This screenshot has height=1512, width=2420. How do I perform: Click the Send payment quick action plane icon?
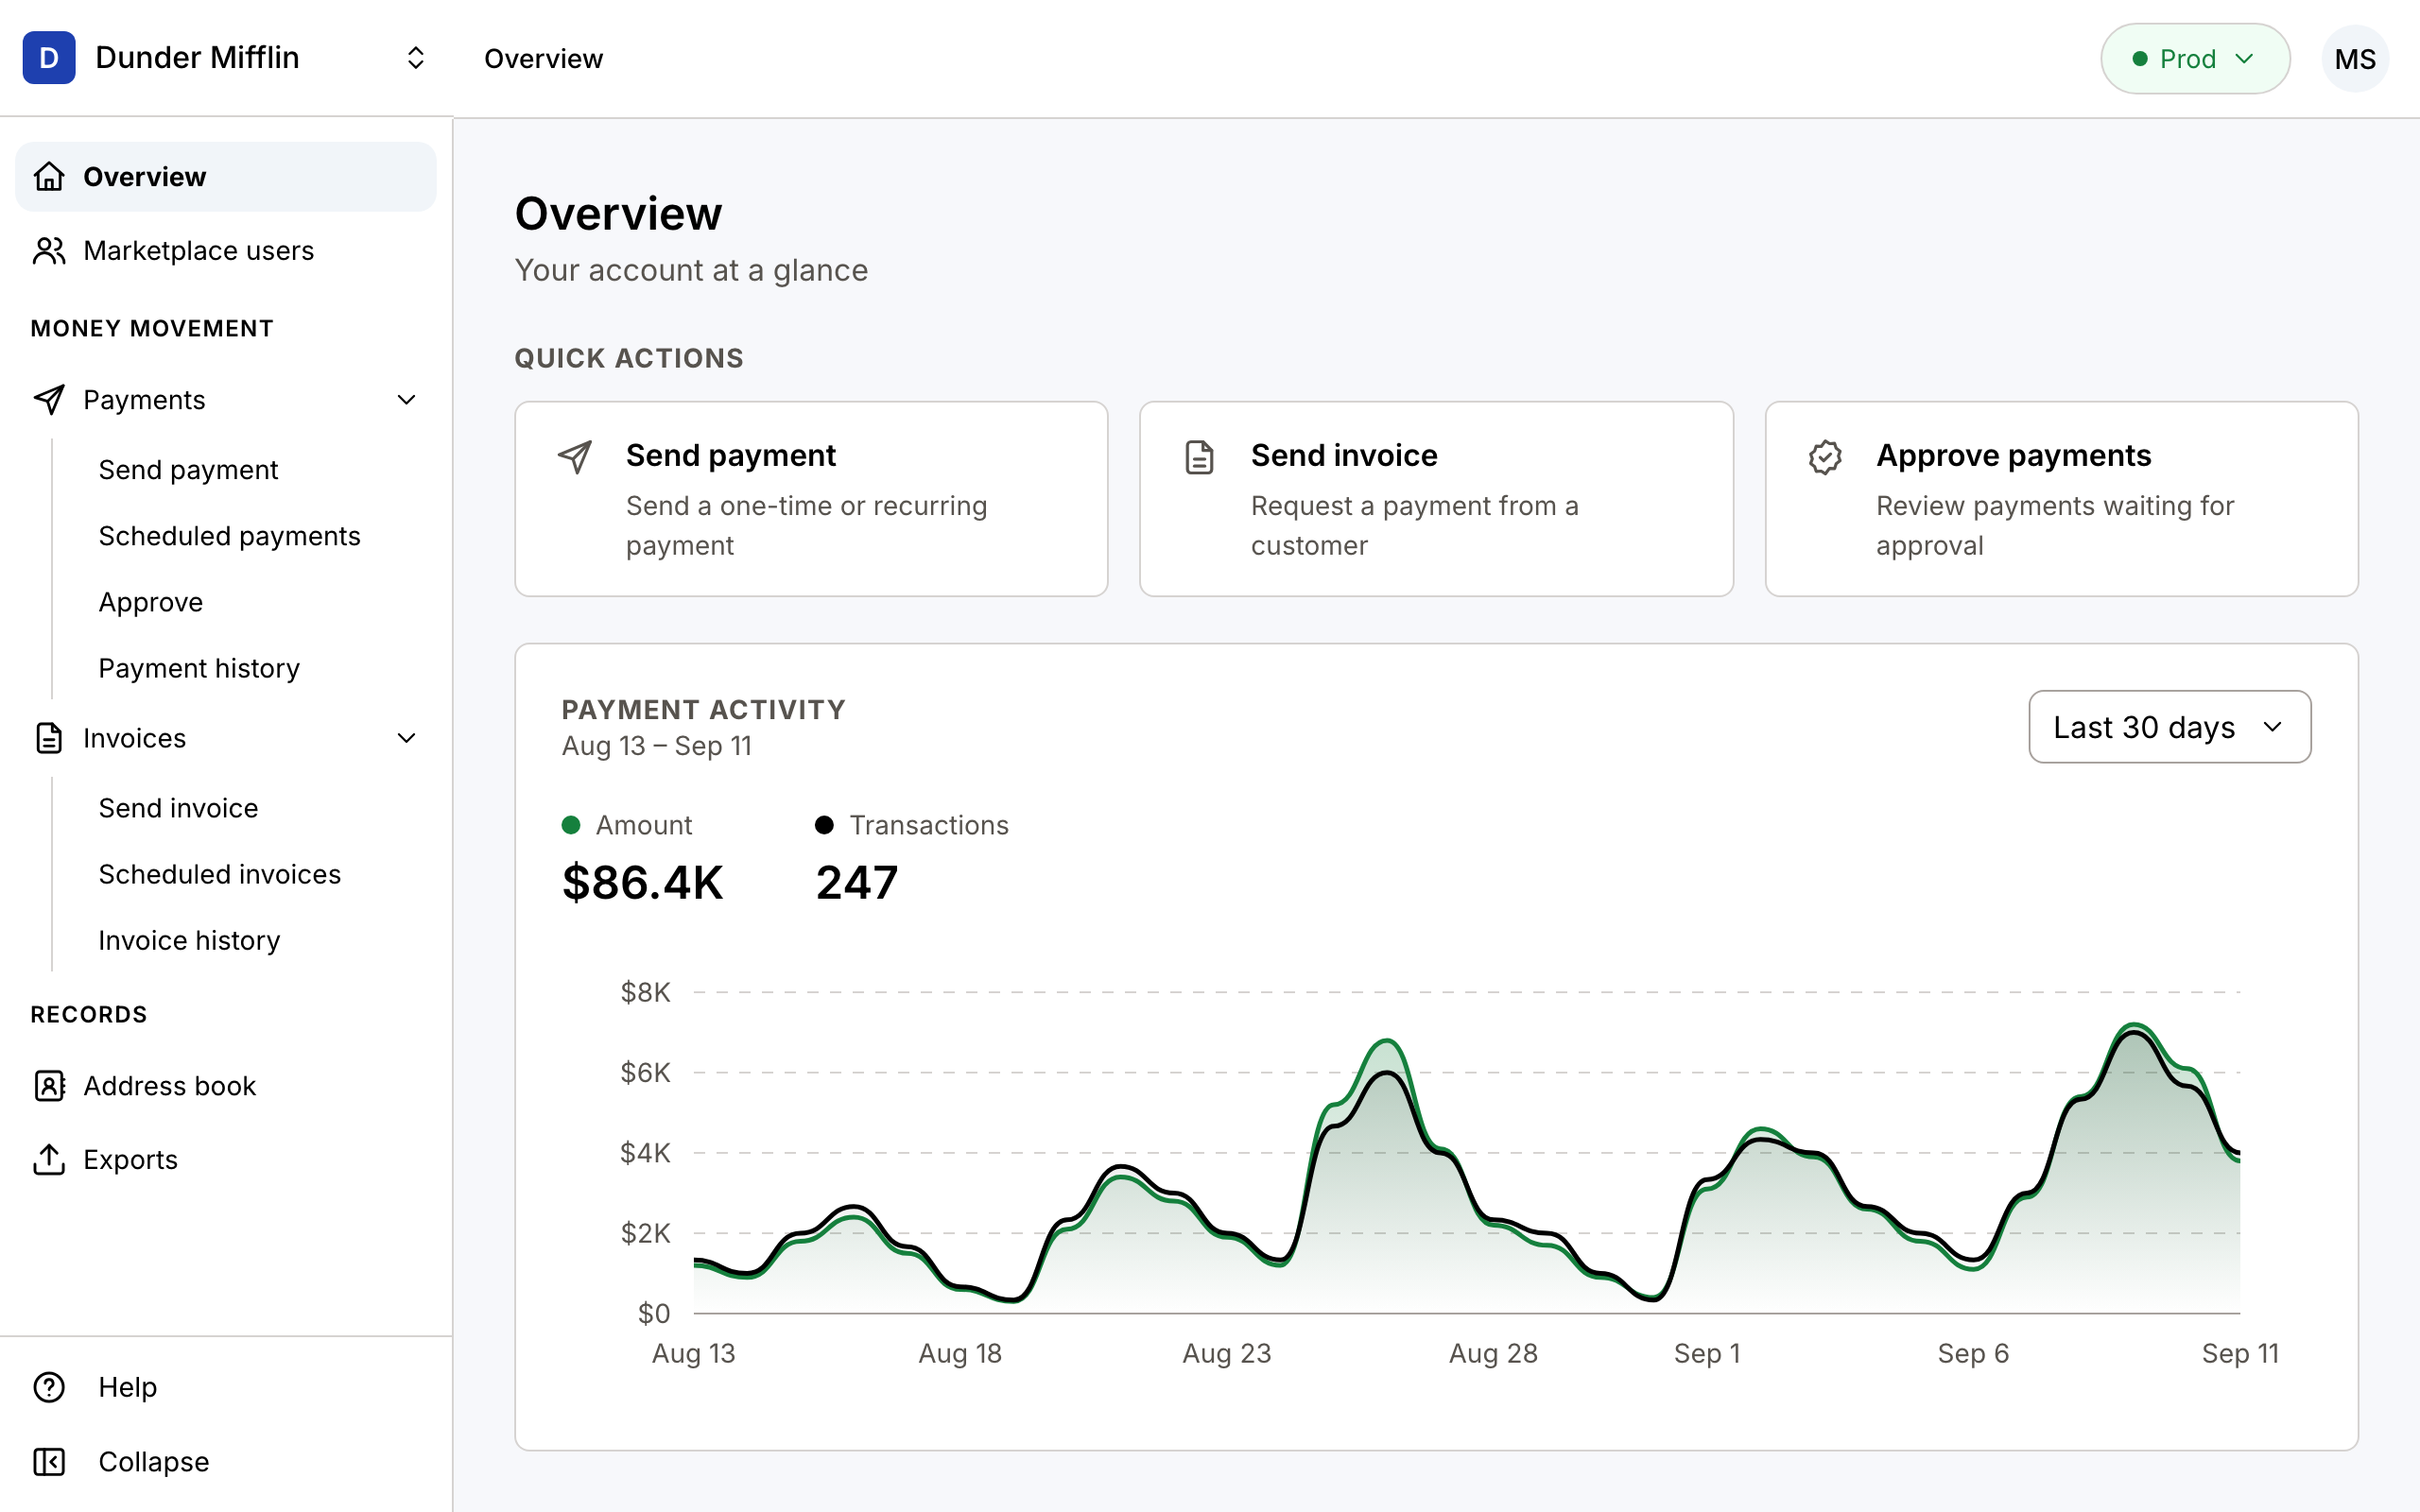coord(575,457)
